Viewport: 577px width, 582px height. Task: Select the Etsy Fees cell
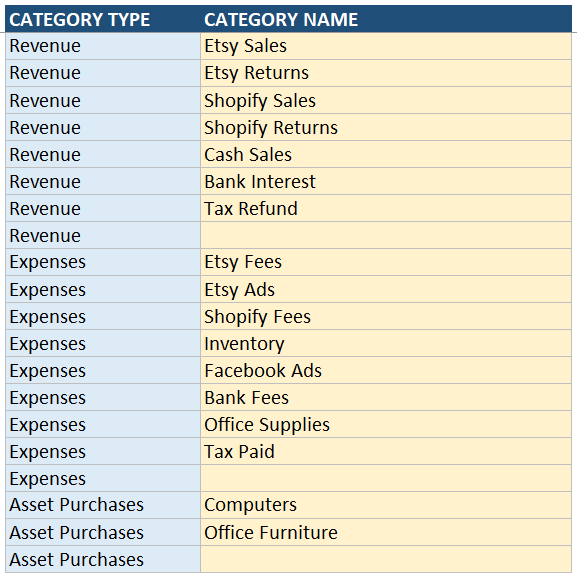tap(386, 262)
